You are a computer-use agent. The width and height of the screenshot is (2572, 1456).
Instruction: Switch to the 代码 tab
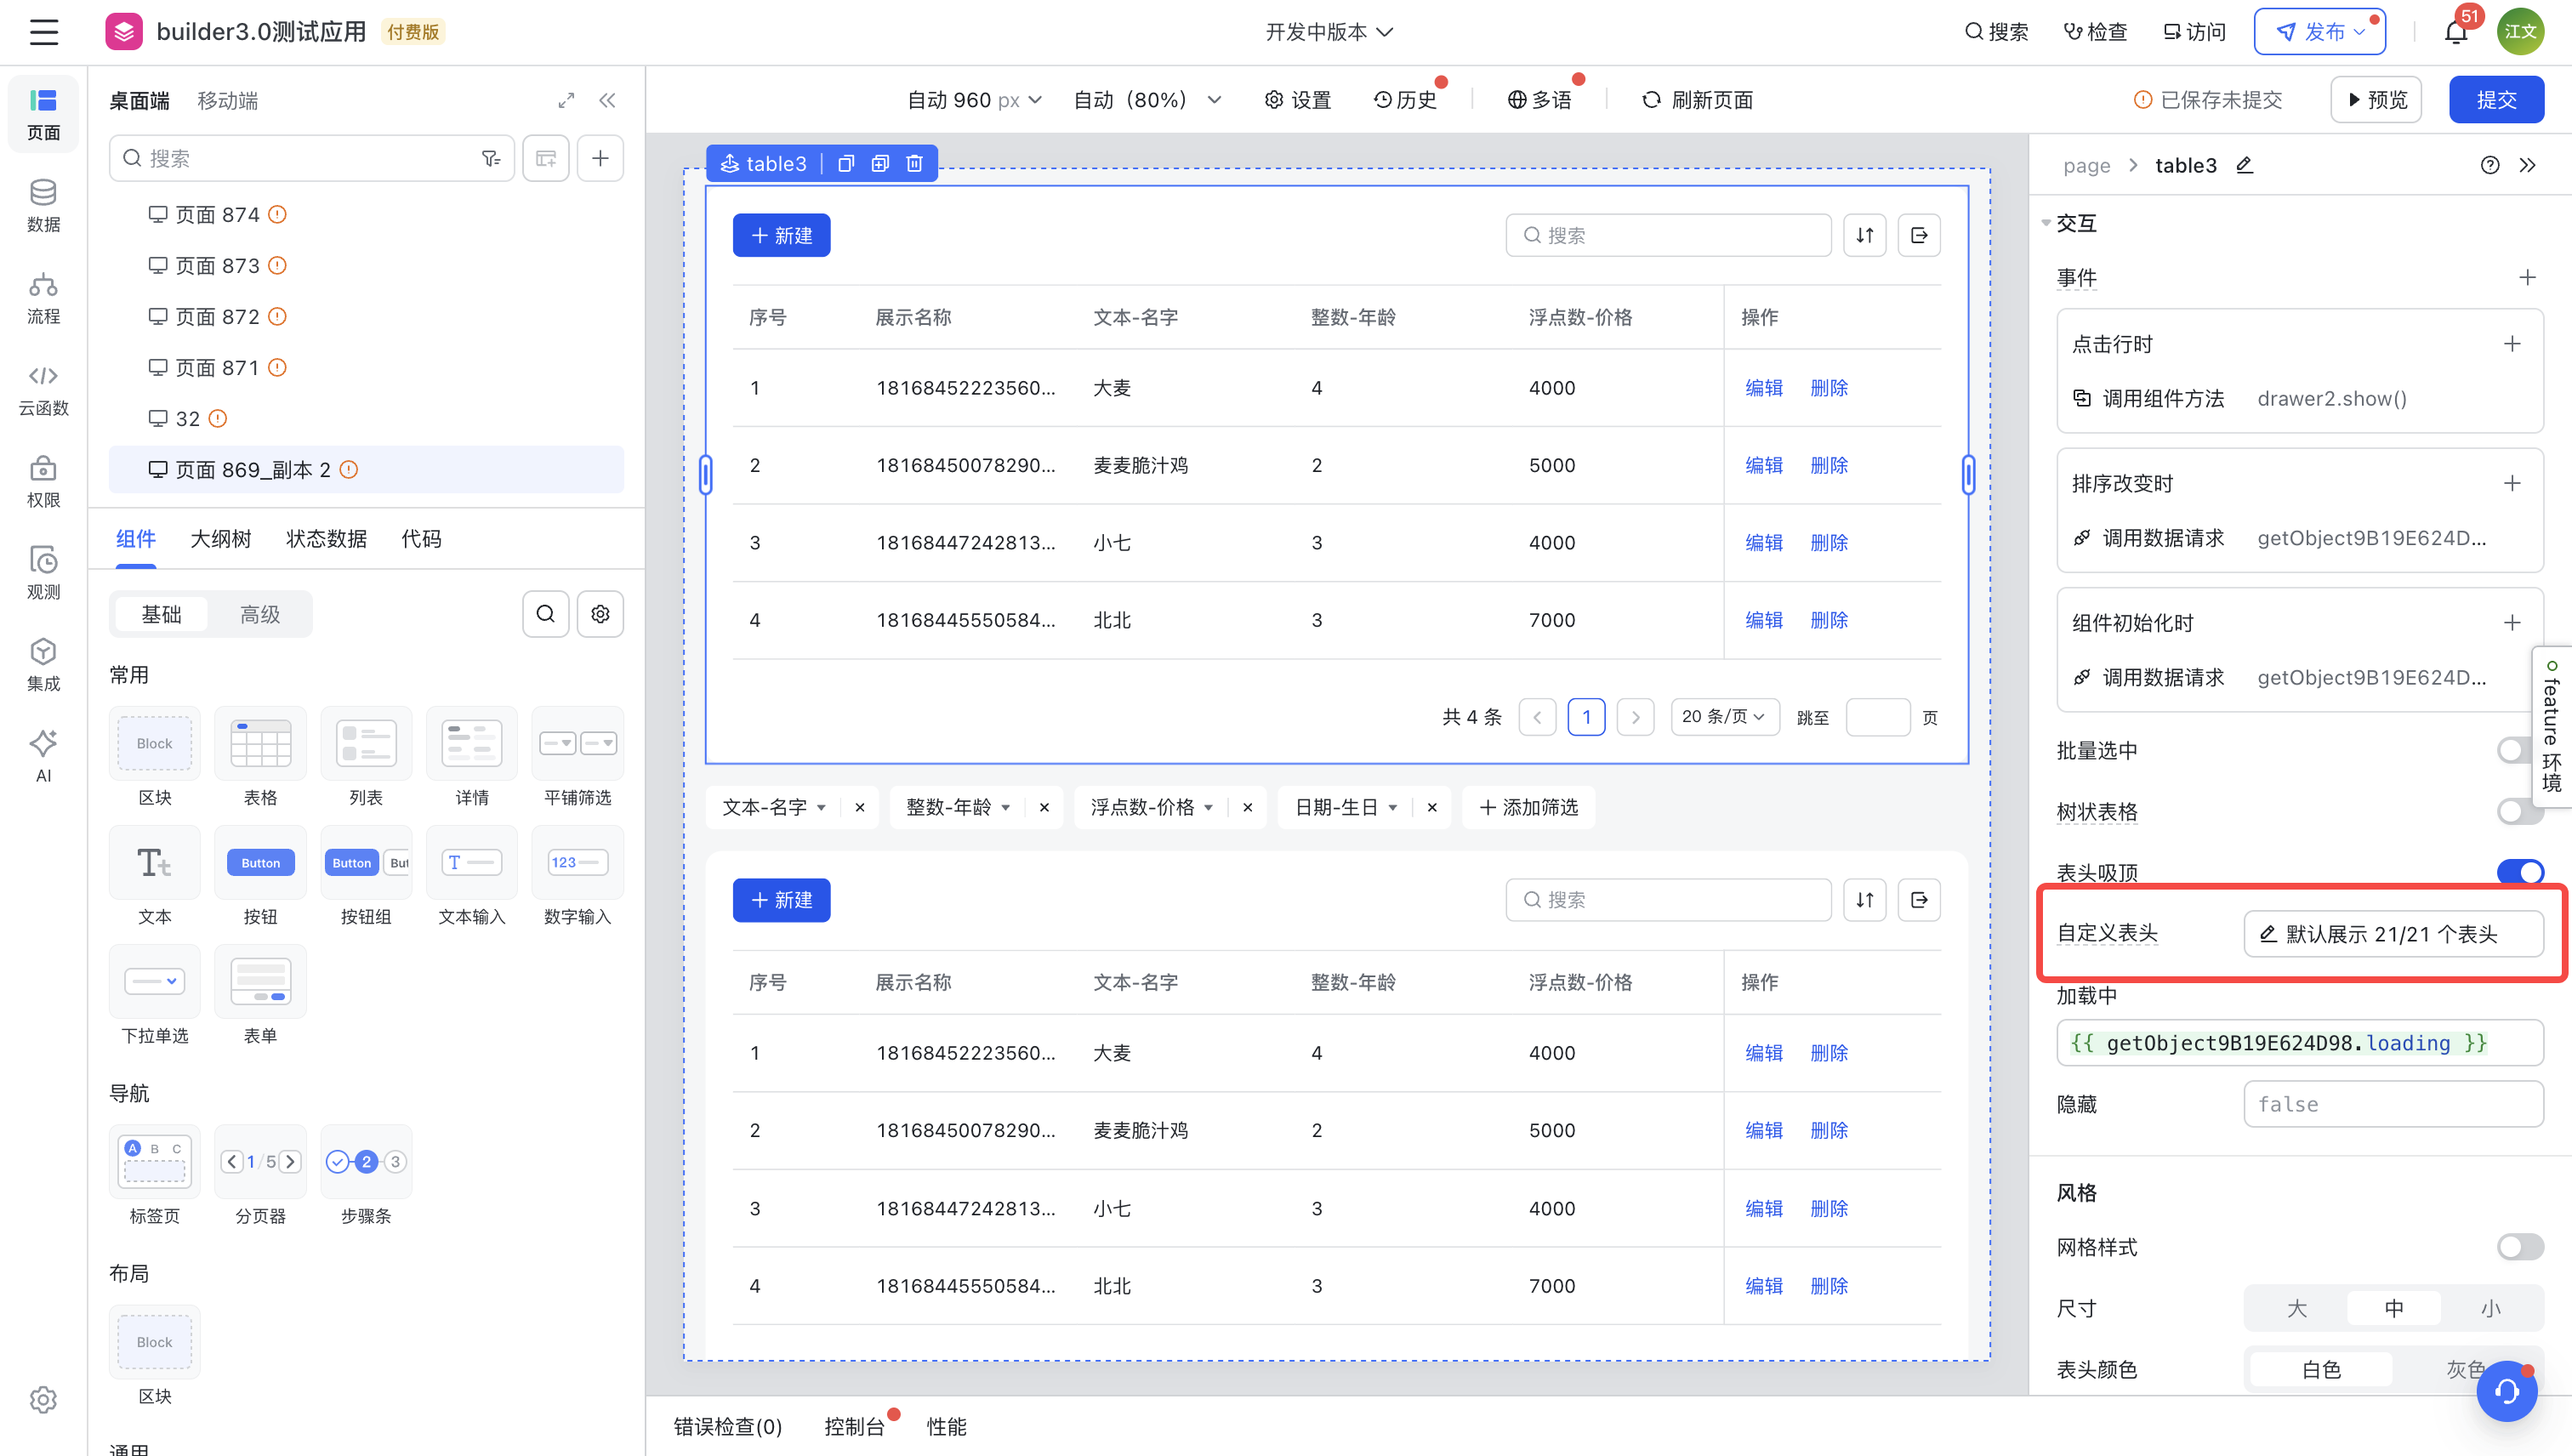point(421,539)
